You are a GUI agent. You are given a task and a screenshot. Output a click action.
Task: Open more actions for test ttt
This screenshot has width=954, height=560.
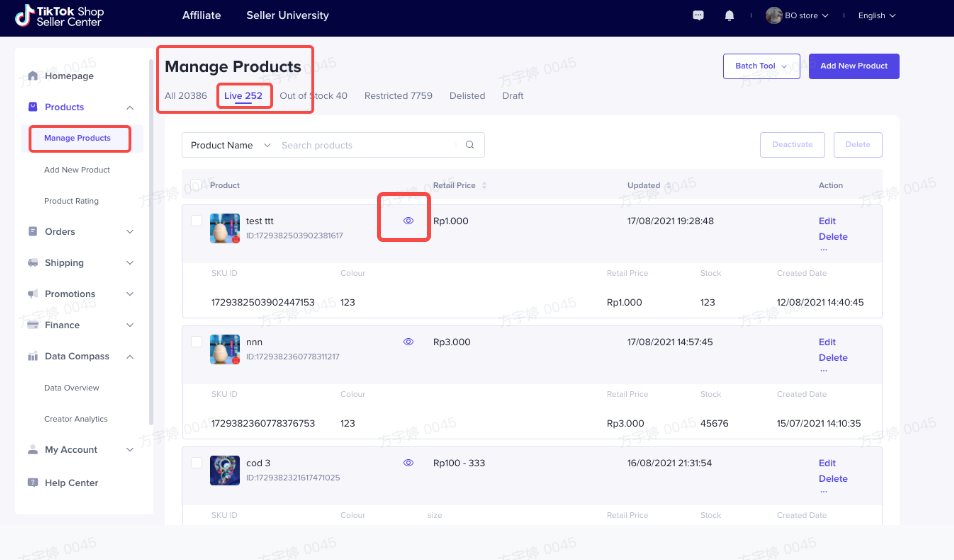coord(824,250)
